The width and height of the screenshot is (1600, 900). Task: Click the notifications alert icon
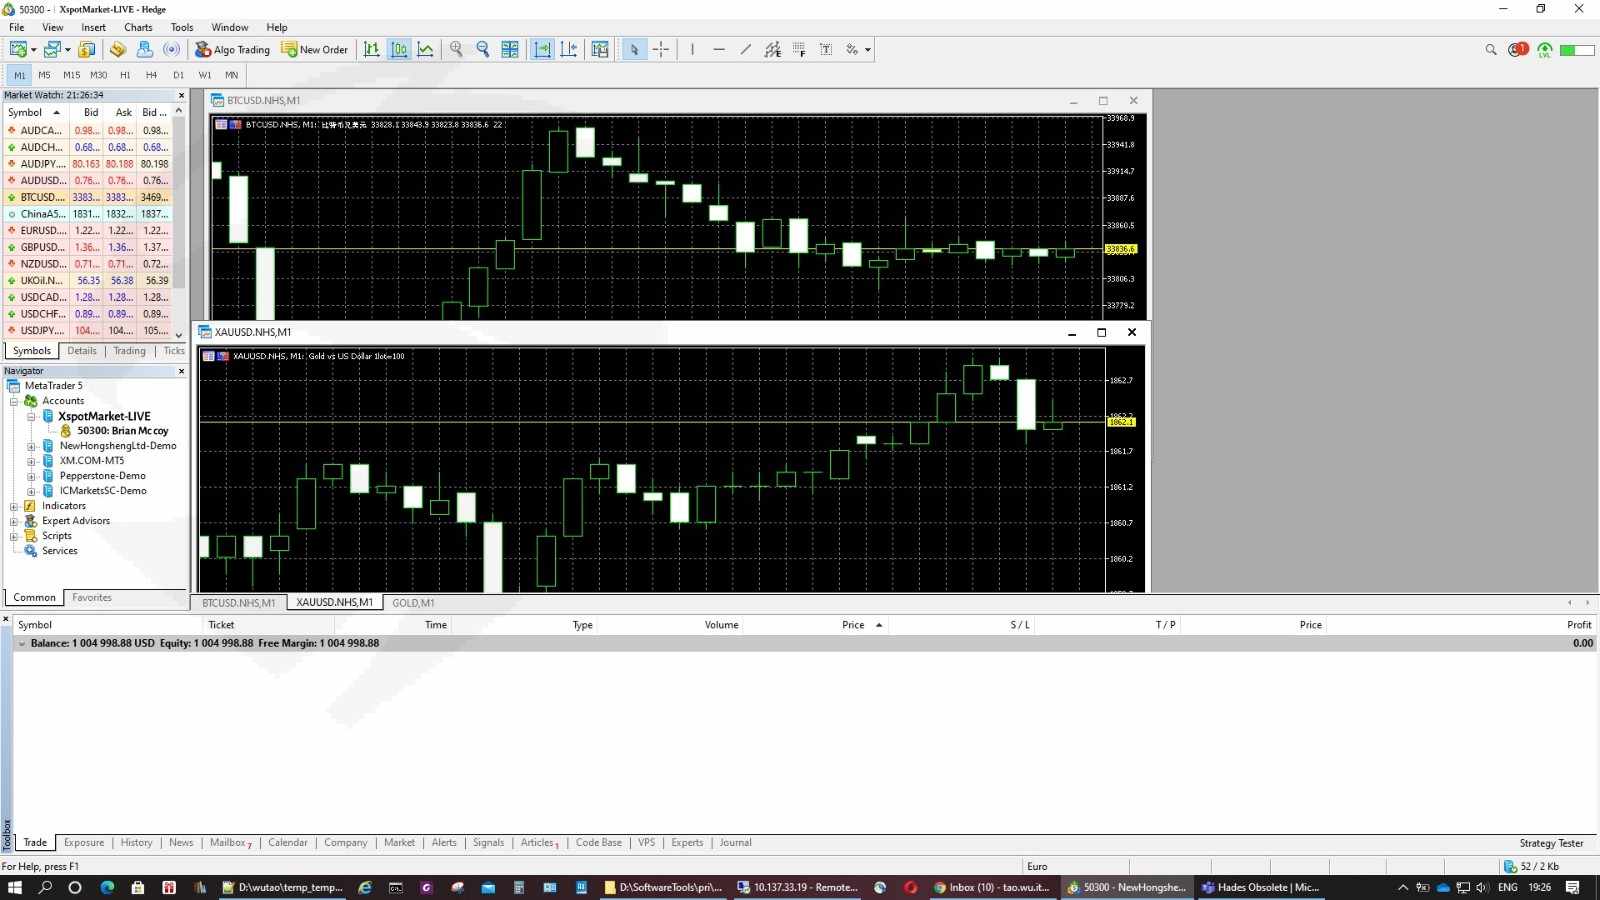pyautogui.click(x=1518, y=49)
